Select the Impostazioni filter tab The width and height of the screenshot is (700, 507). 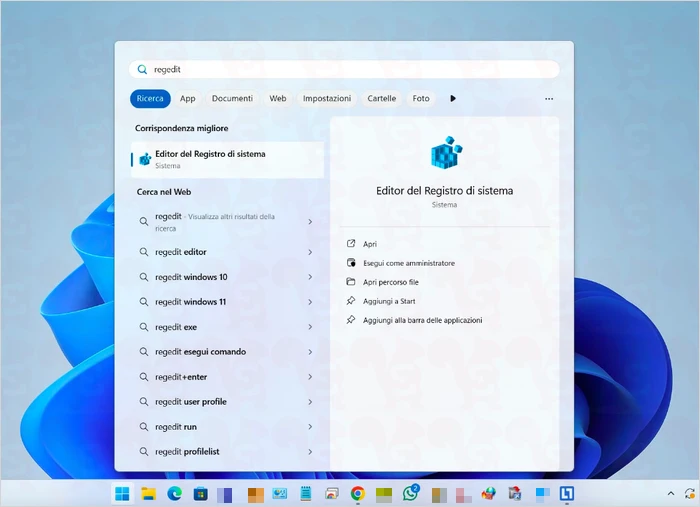327,99
